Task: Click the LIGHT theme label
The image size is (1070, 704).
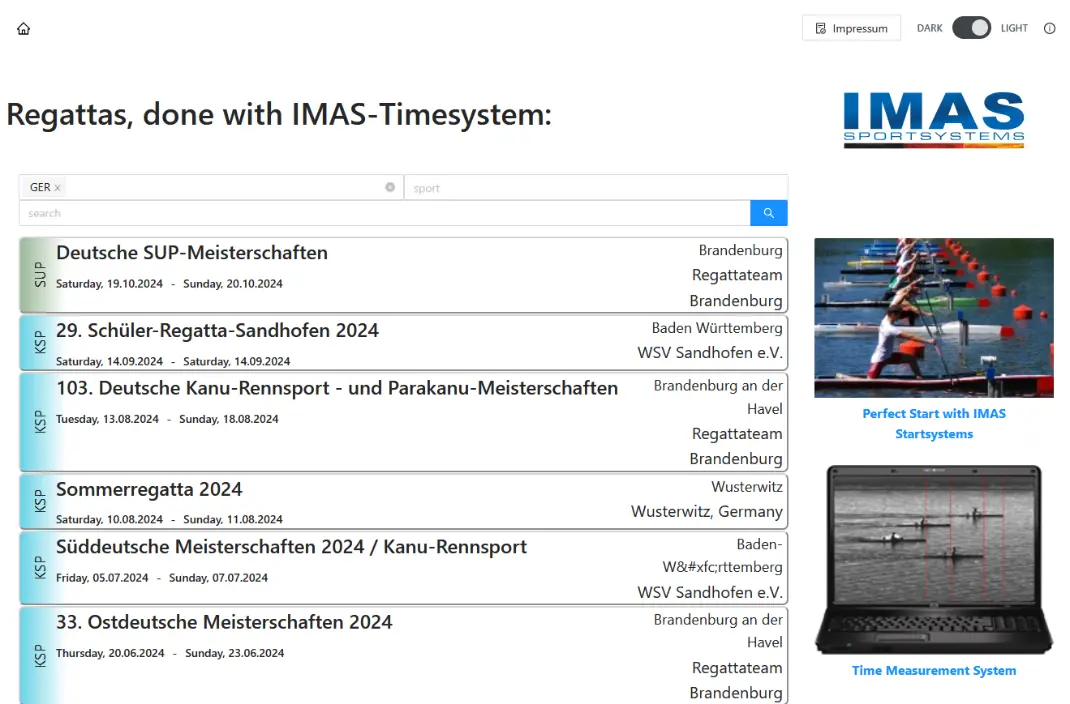Action: tap(1014, 28)
